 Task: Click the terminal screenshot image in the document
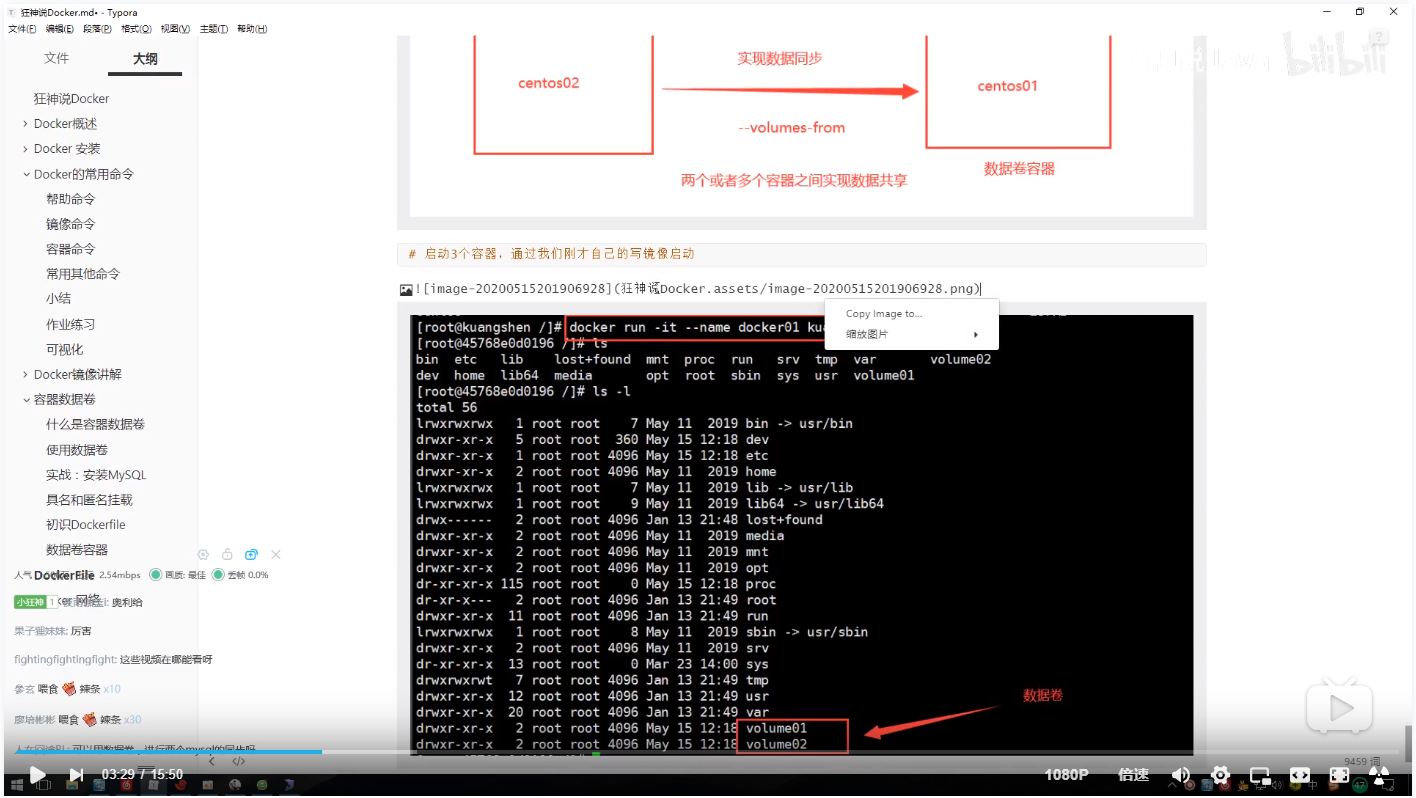point(801,535)
